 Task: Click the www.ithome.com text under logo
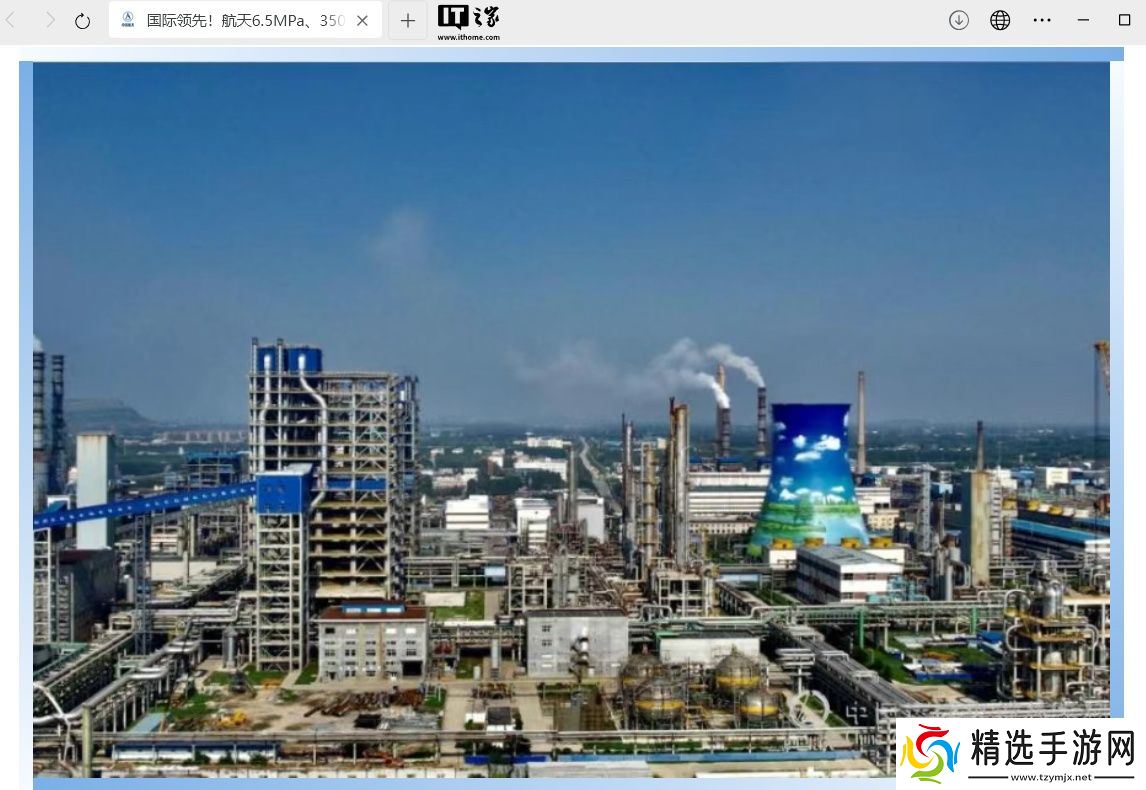click(468, 37)
